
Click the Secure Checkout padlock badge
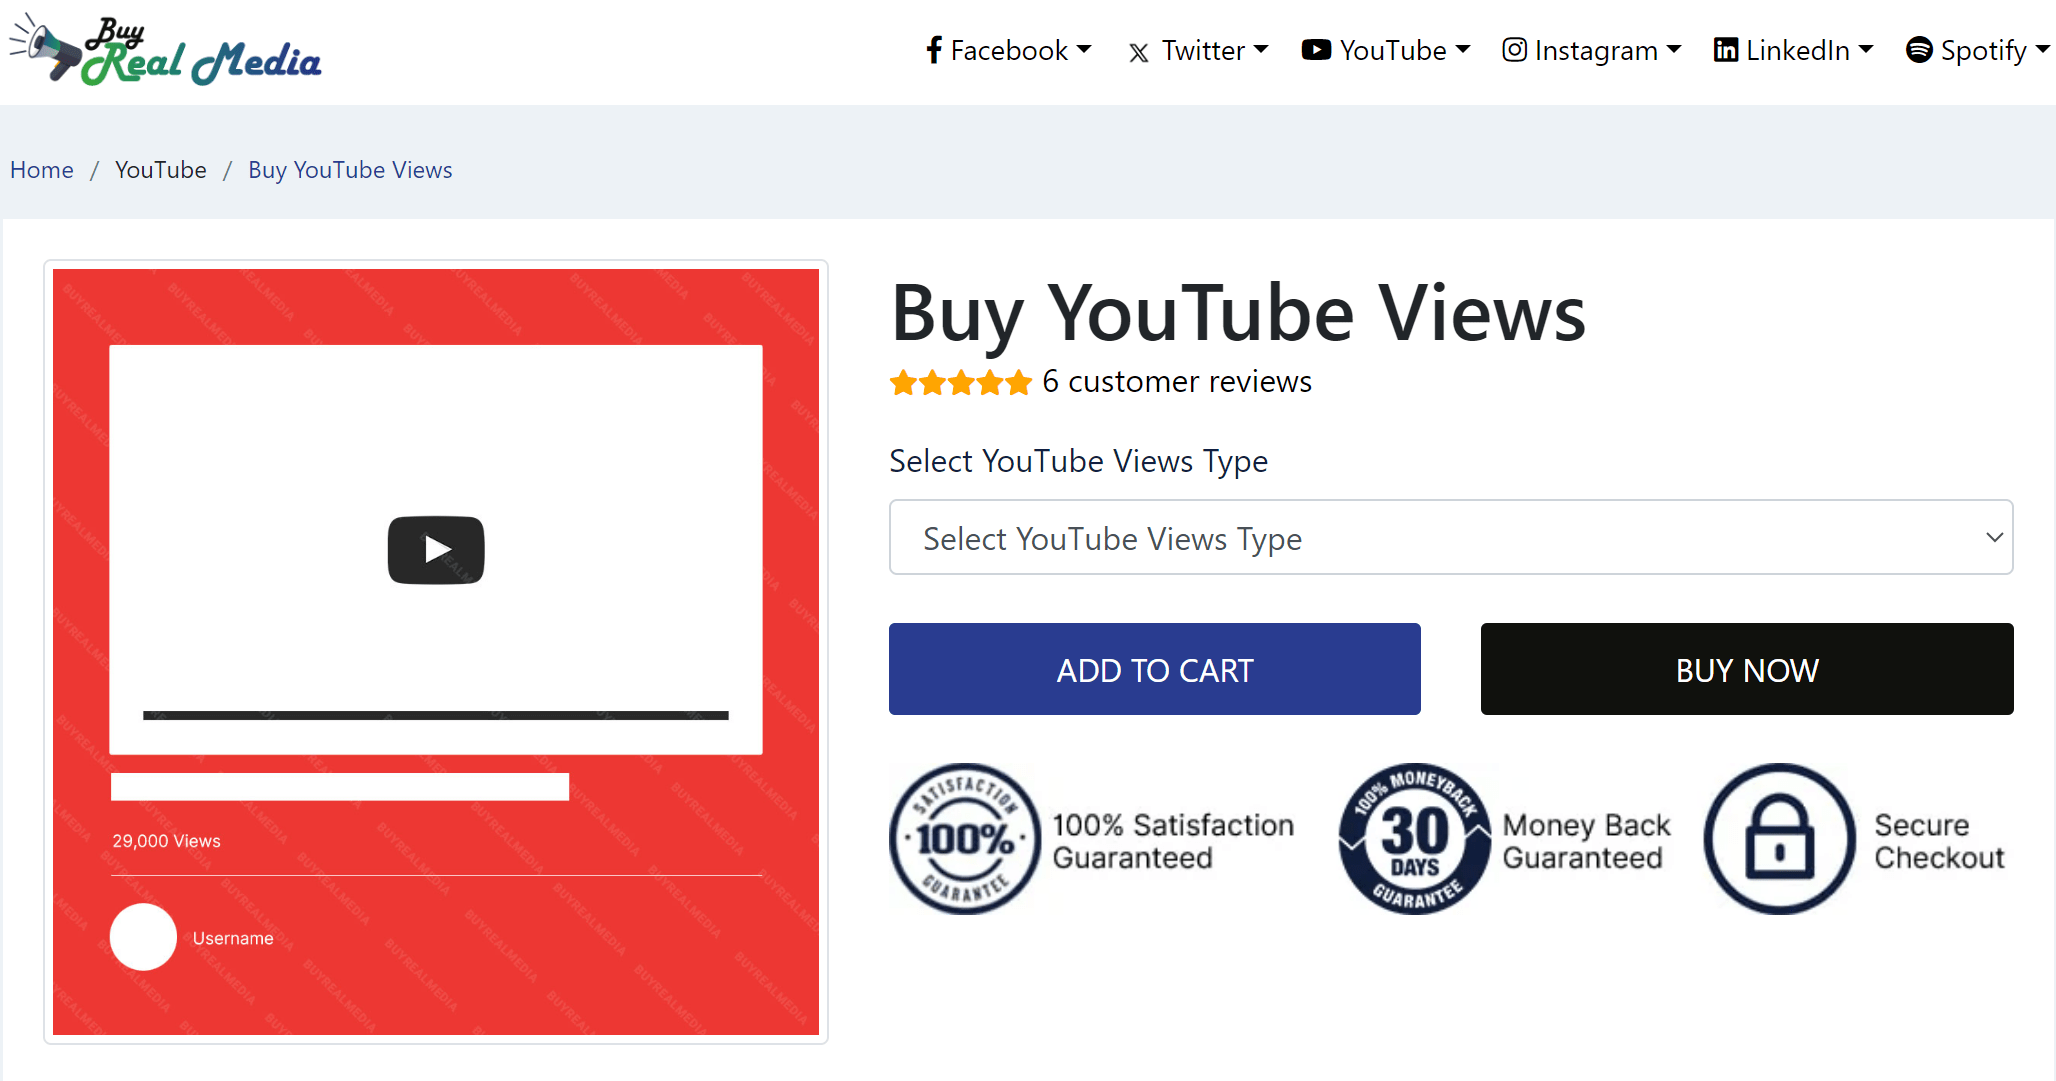pos(1780,838)
